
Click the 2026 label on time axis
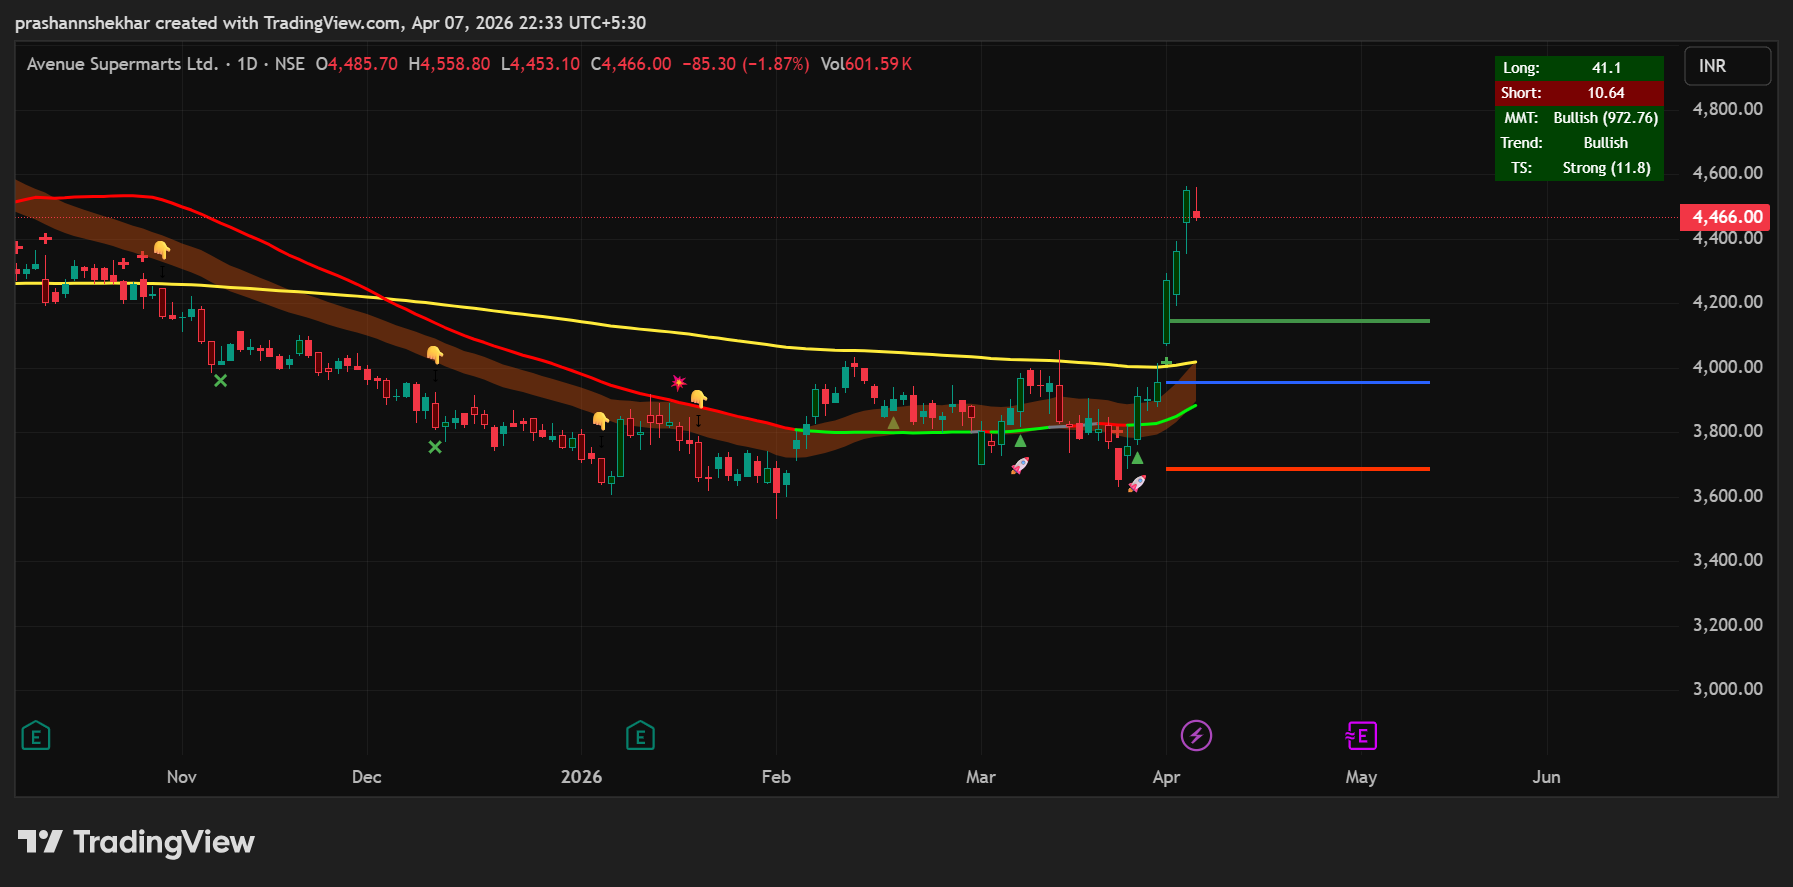point(582,777)
